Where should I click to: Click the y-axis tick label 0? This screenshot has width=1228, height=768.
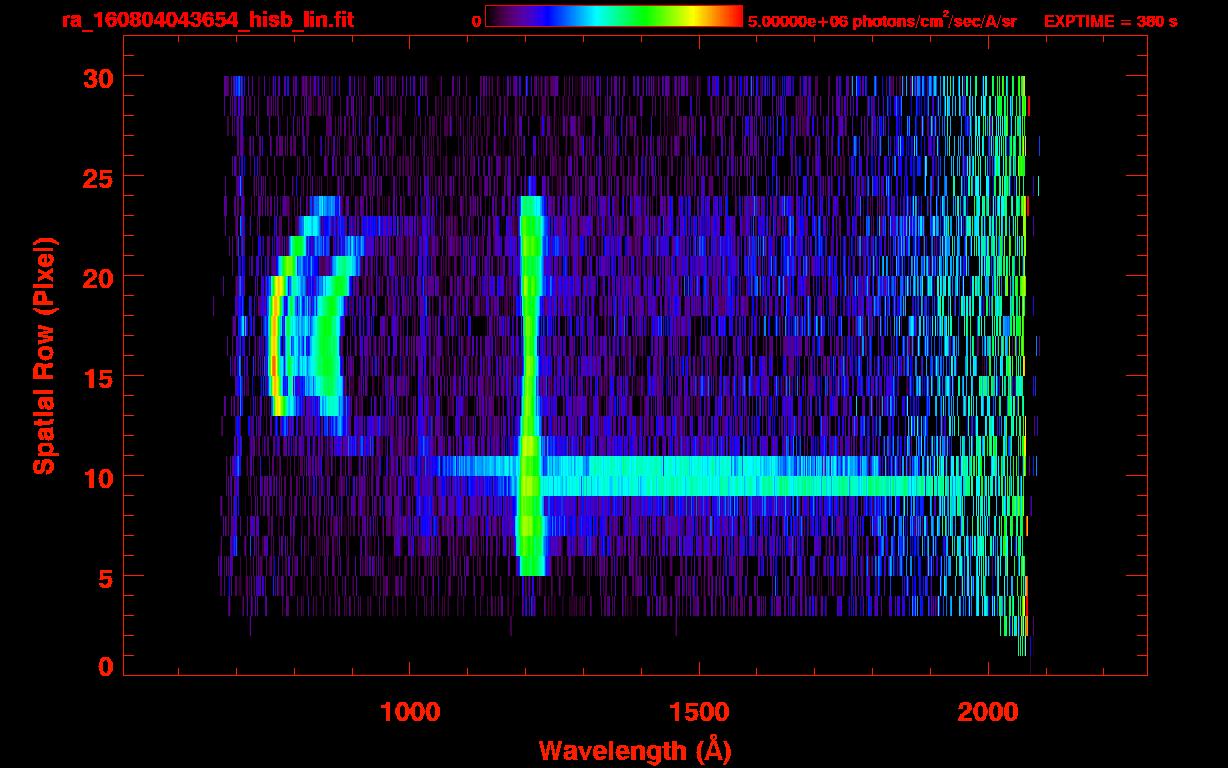pos(105,666)
